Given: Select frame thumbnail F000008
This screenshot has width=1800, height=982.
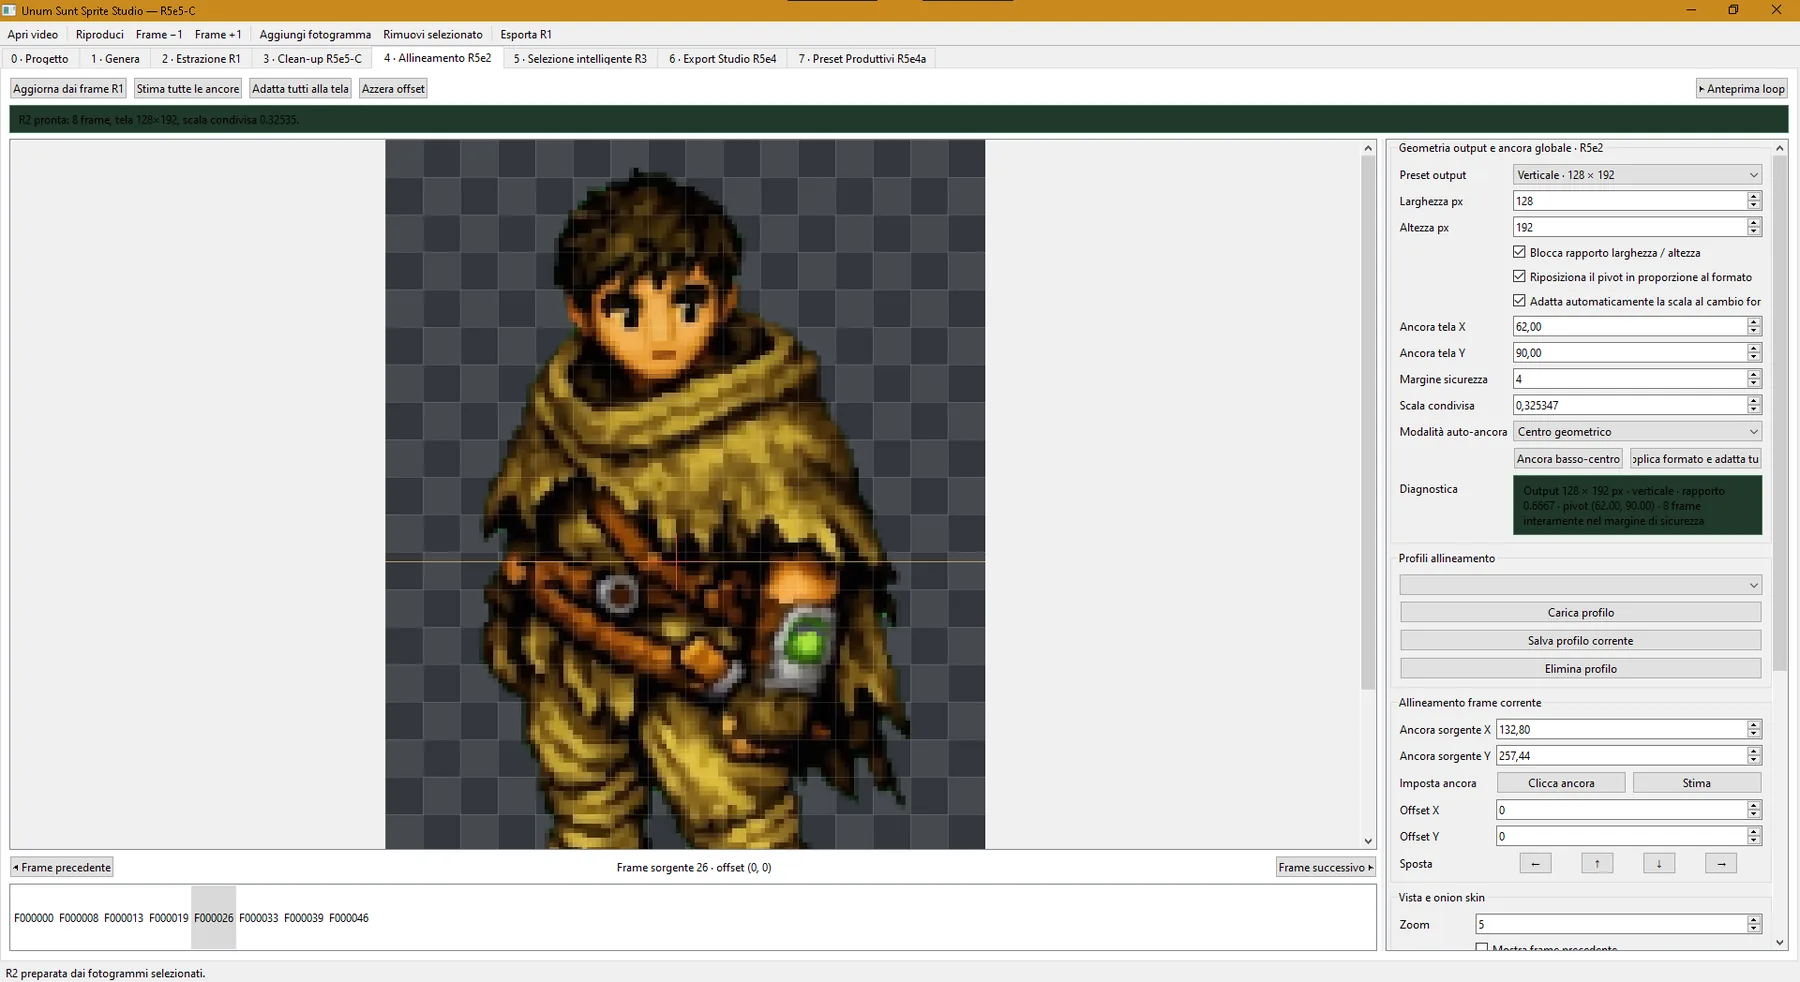Looking at the screenshot, I should click(x=79, y=918).
